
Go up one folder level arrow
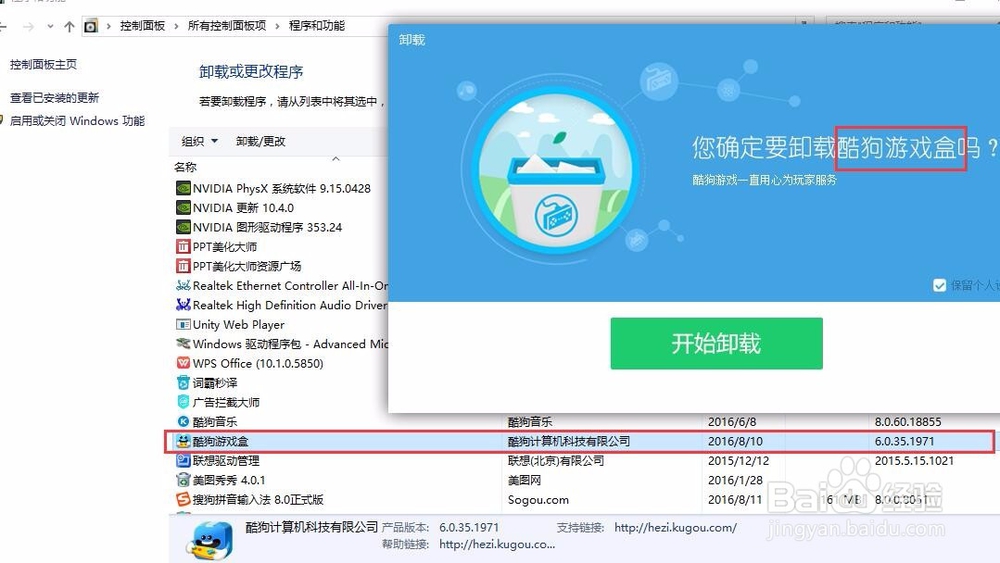click(70, 26)
